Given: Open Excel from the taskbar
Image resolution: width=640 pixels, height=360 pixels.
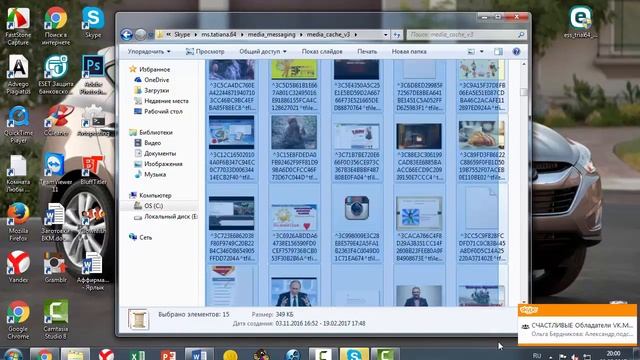Looking at the screenshot, I should [x=137, y=354].
